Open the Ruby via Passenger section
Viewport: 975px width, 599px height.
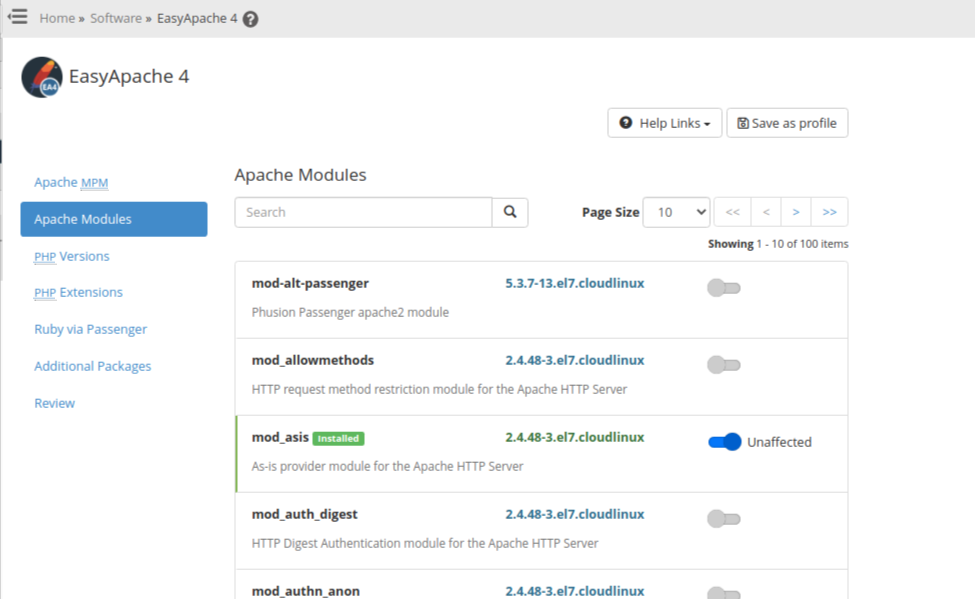[x=91, y=329]
